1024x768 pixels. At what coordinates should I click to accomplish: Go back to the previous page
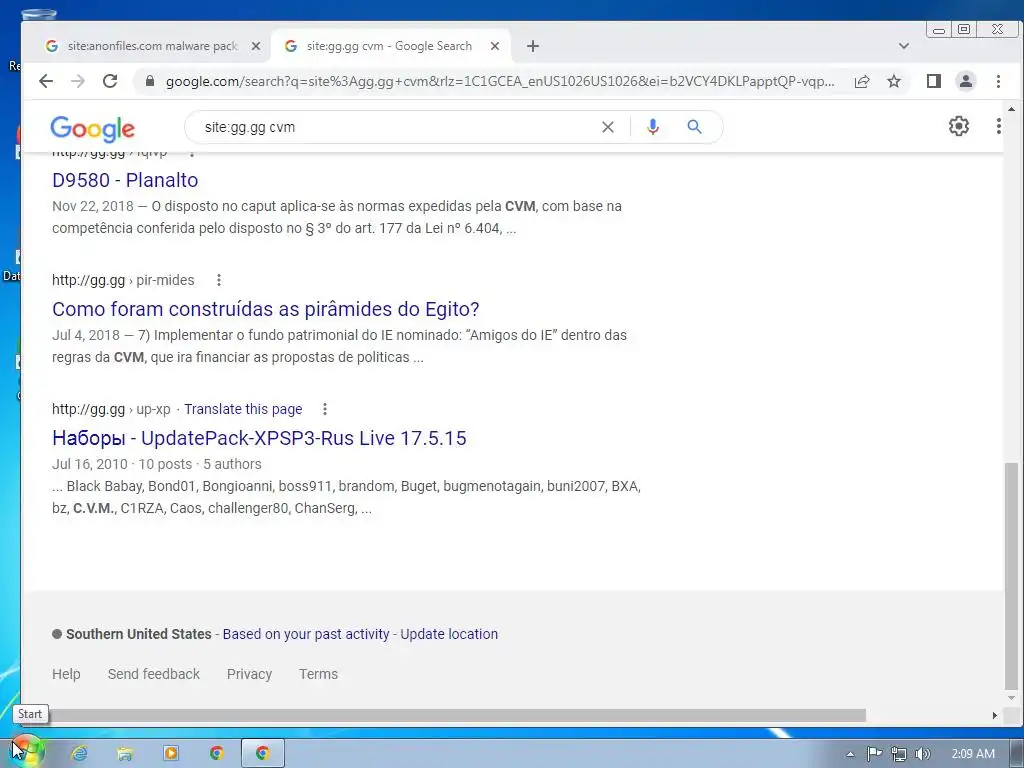tap(46, 81)
